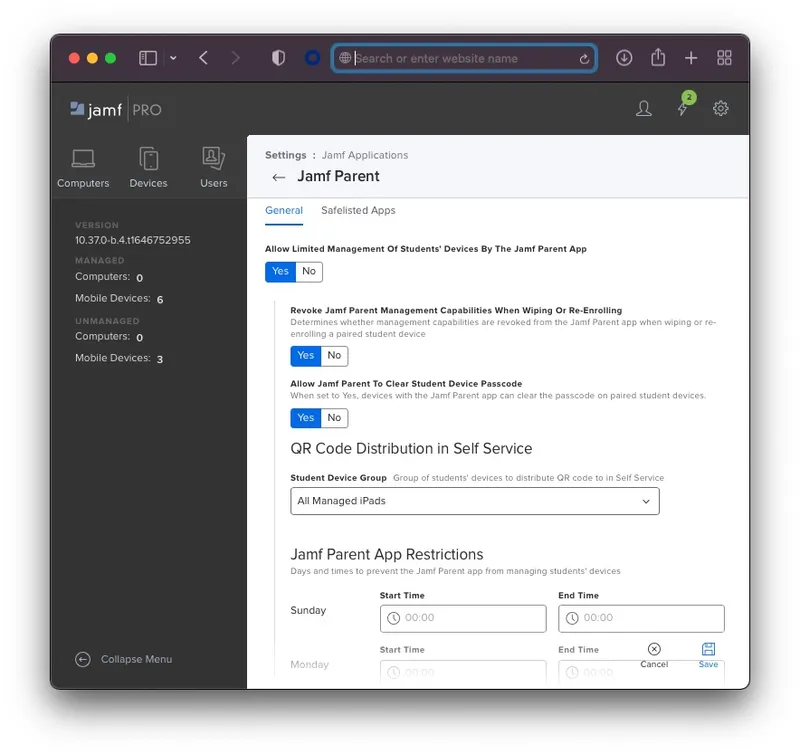Expand the All Managed iPads selector chevron
This screenshot has width=800, height=756.
(648, 501)
